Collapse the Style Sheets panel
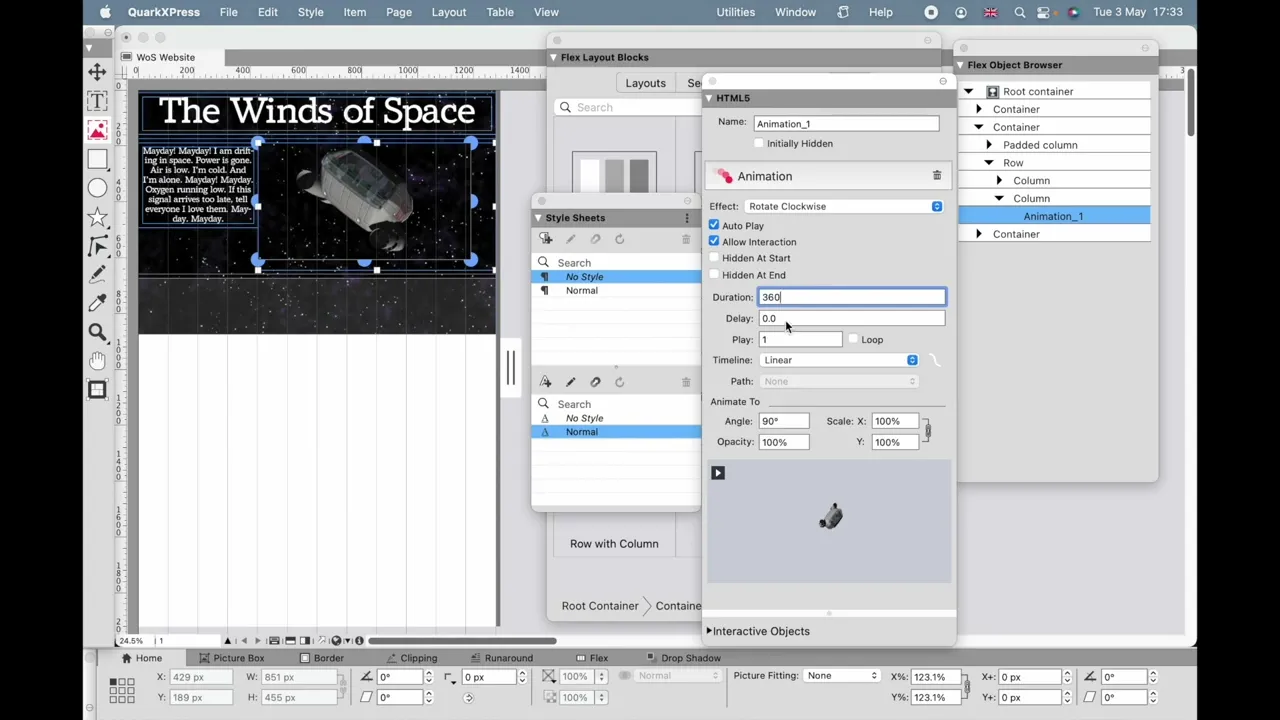 point(538,218)
